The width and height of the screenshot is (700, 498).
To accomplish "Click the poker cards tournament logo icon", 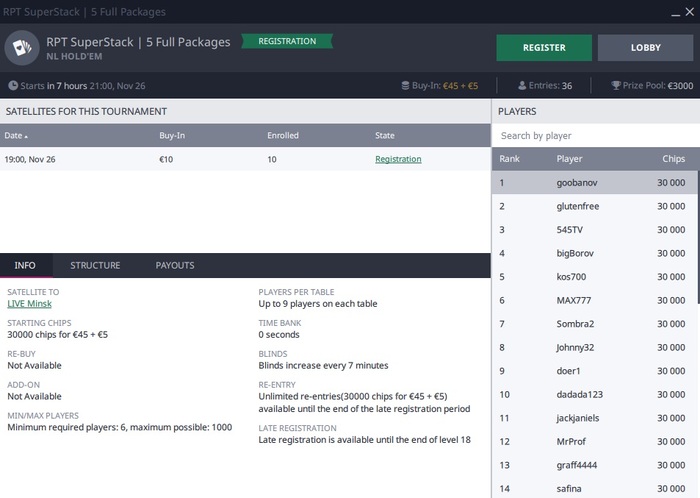I will click(x=22, y=48).
